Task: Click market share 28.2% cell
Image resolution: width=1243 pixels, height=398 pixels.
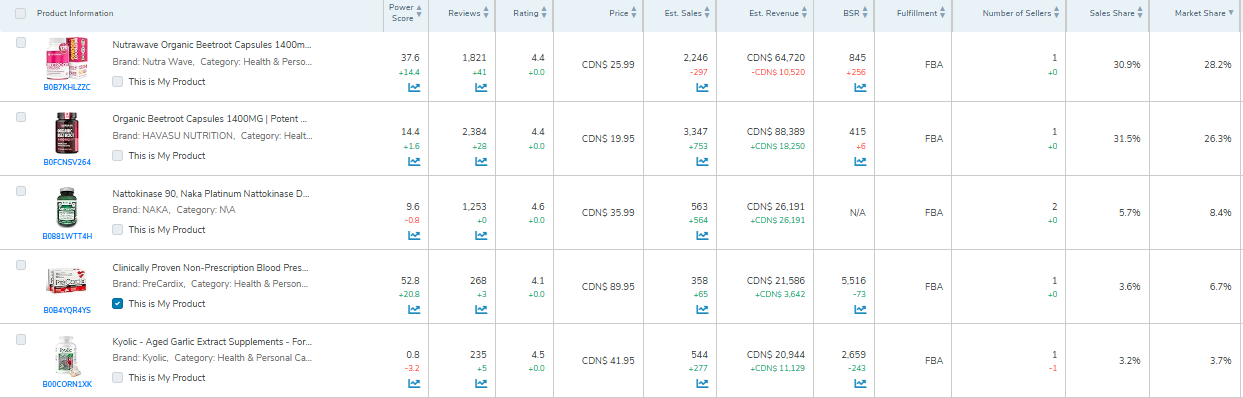Action: (x=1217, y=64)
